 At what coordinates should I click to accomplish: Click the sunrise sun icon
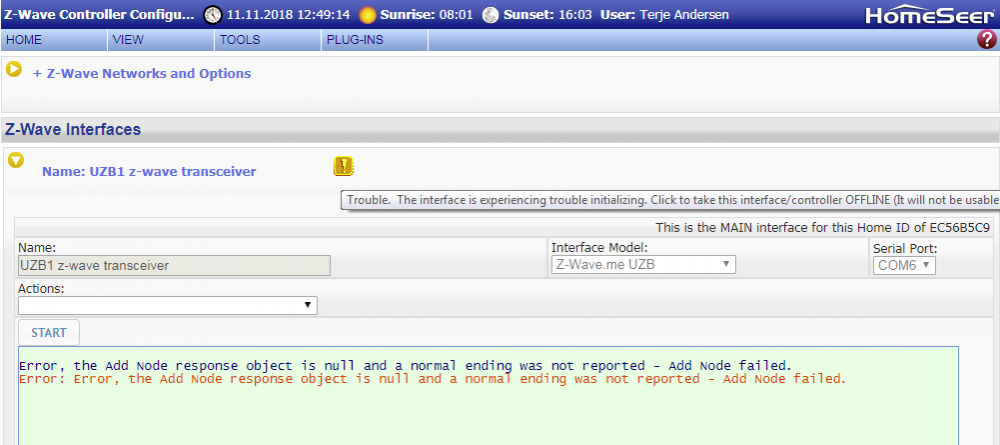click(368, 15)
